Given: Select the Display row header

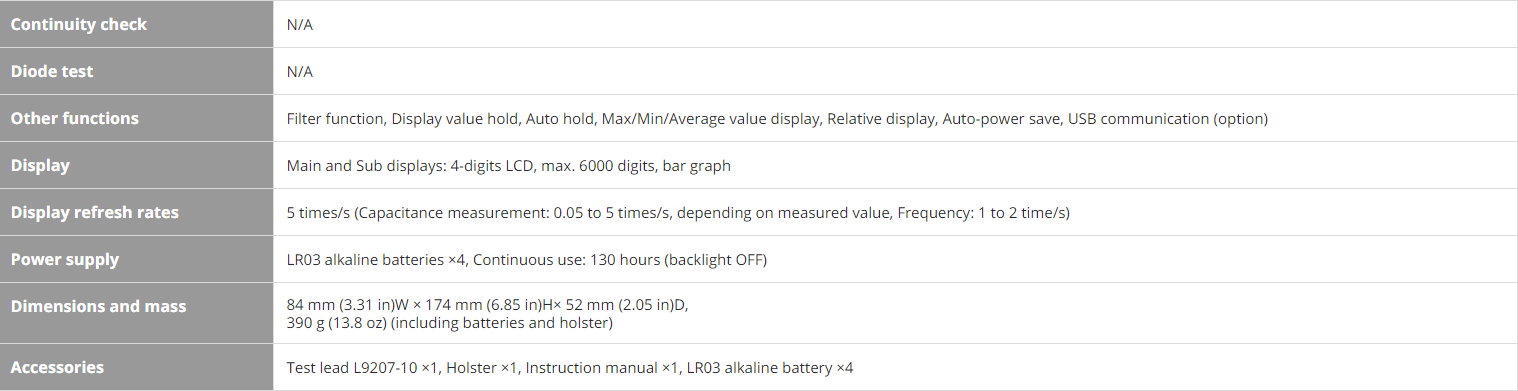Looking at the screenshot, I should pos(136,165).
